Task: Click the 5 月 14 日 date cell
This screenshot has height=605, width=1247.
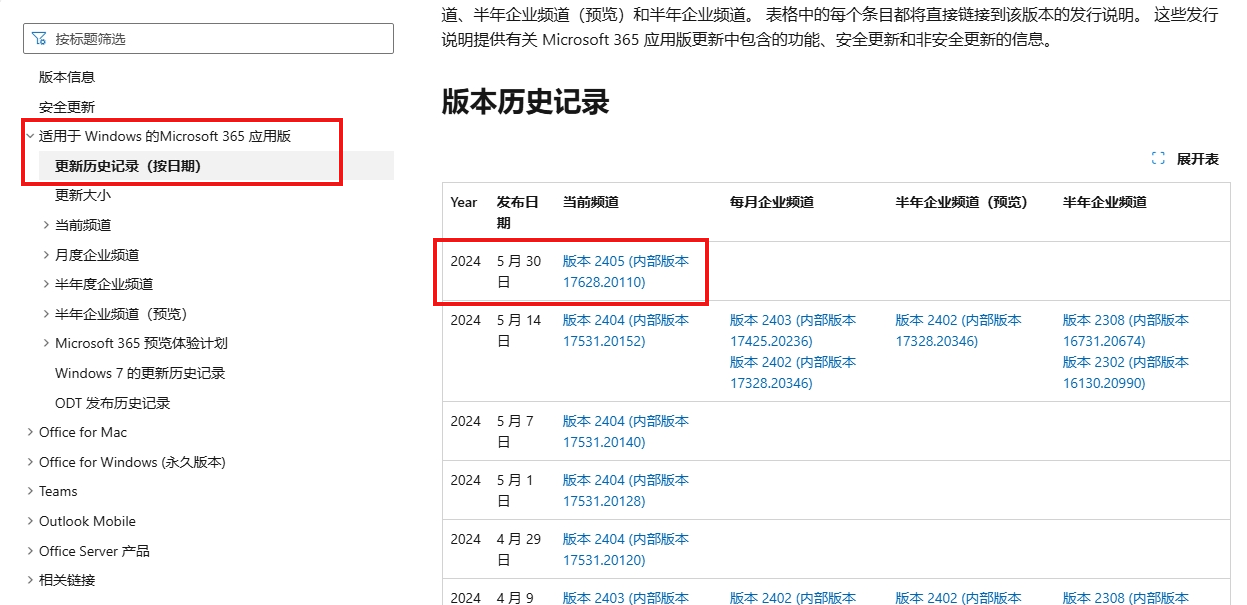Action: (519, 331)
